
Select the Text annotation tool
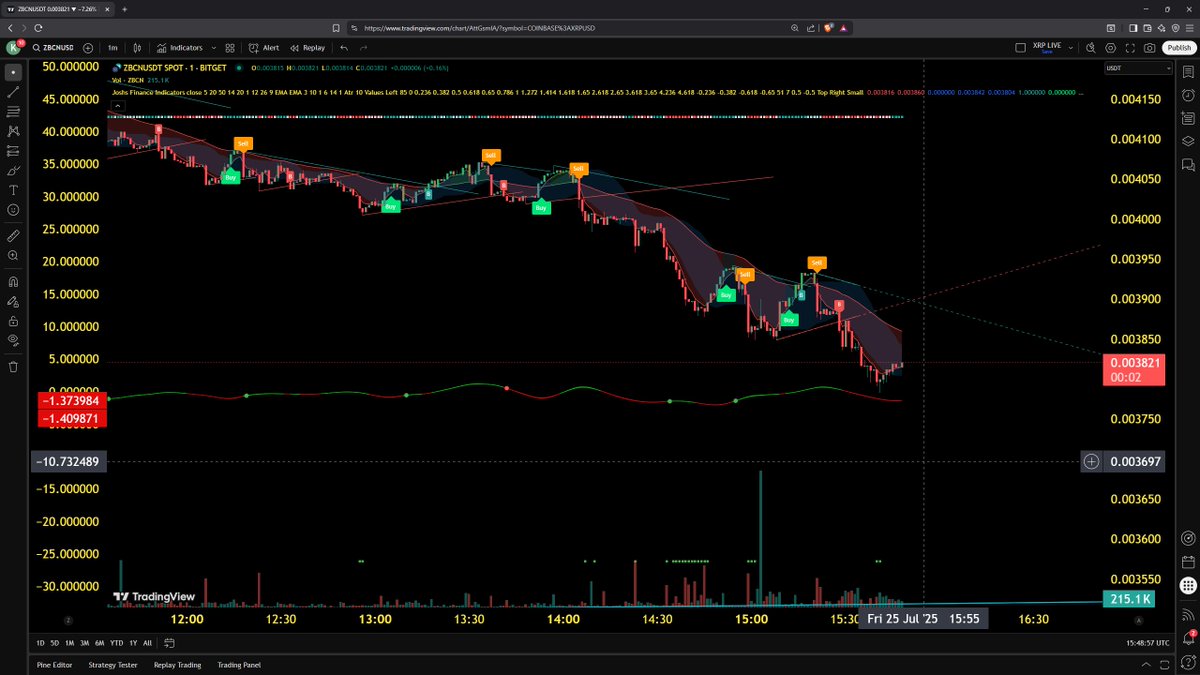click(13, 190)
